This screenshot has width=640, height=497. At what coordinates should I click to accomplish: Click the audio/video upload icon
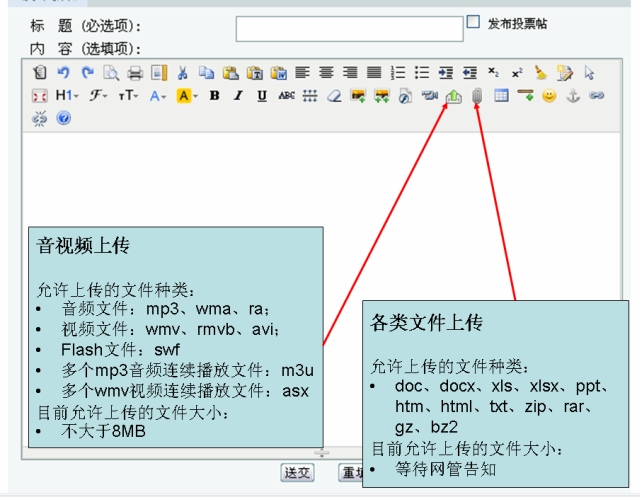[x=452, y=96]
